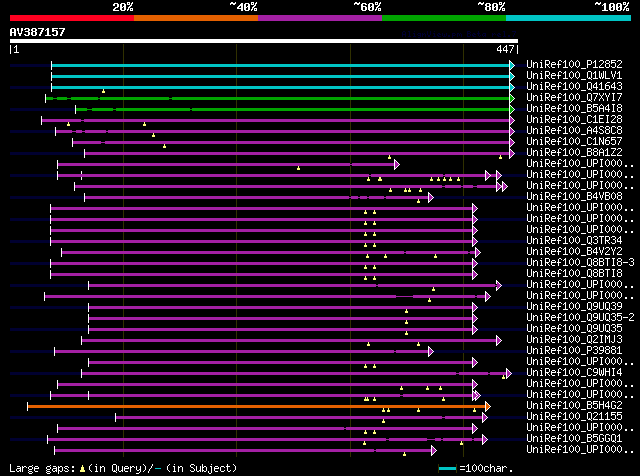This screenshot has width=640, height=476.
Task: Click the green alignment bar for B5A4I8
Action: pyautogui.click(x=292, y=109)
